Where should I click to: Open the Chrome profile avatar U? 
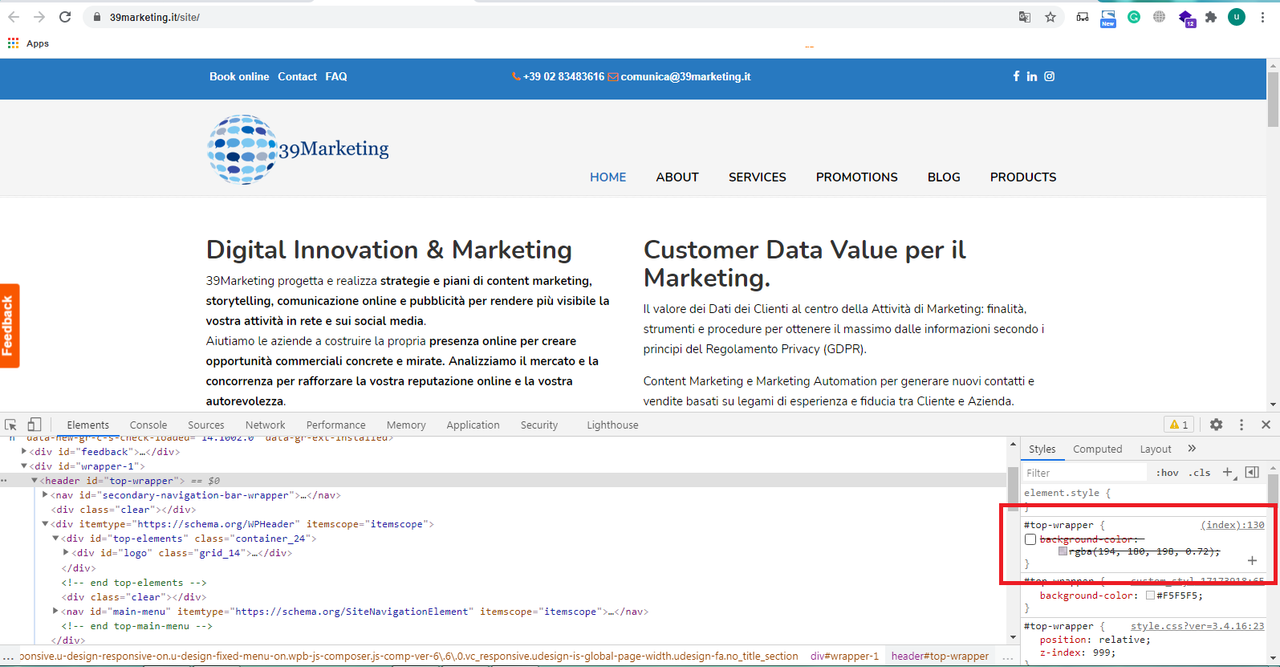(1237, 17)
